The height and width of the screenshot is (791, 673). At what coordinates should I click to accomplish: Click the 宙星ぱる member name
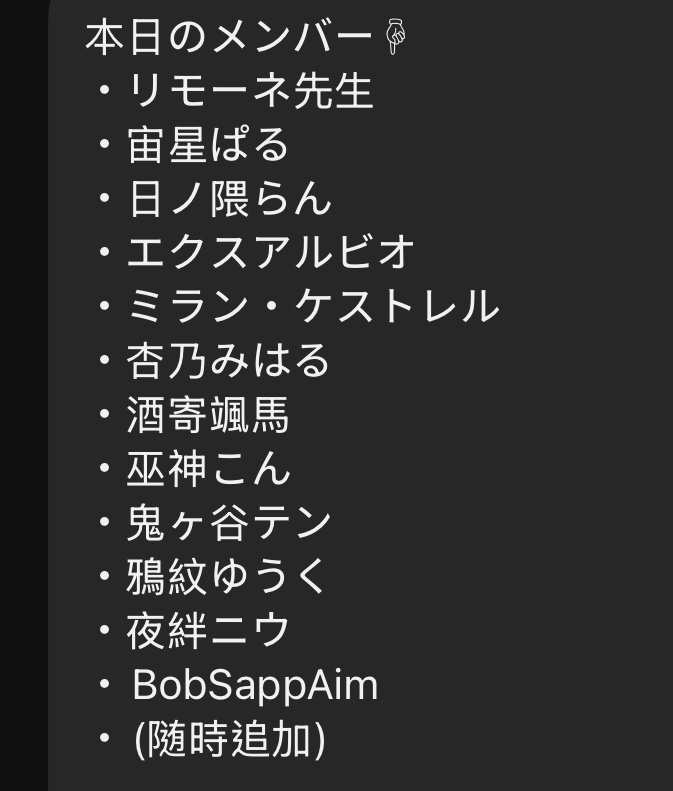(x=208, y=145)
